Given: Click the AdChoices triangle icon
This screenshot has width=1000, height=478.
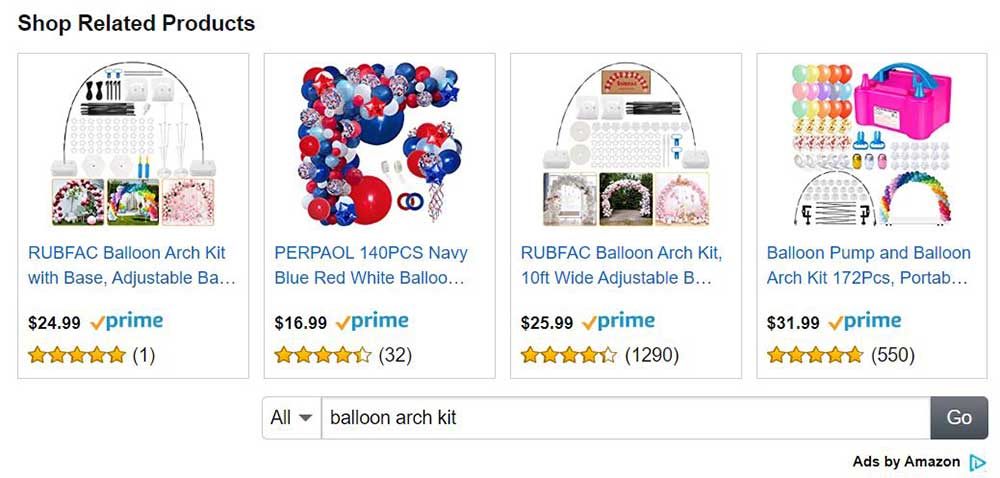Looking at the screenshot, I should 977,462.
